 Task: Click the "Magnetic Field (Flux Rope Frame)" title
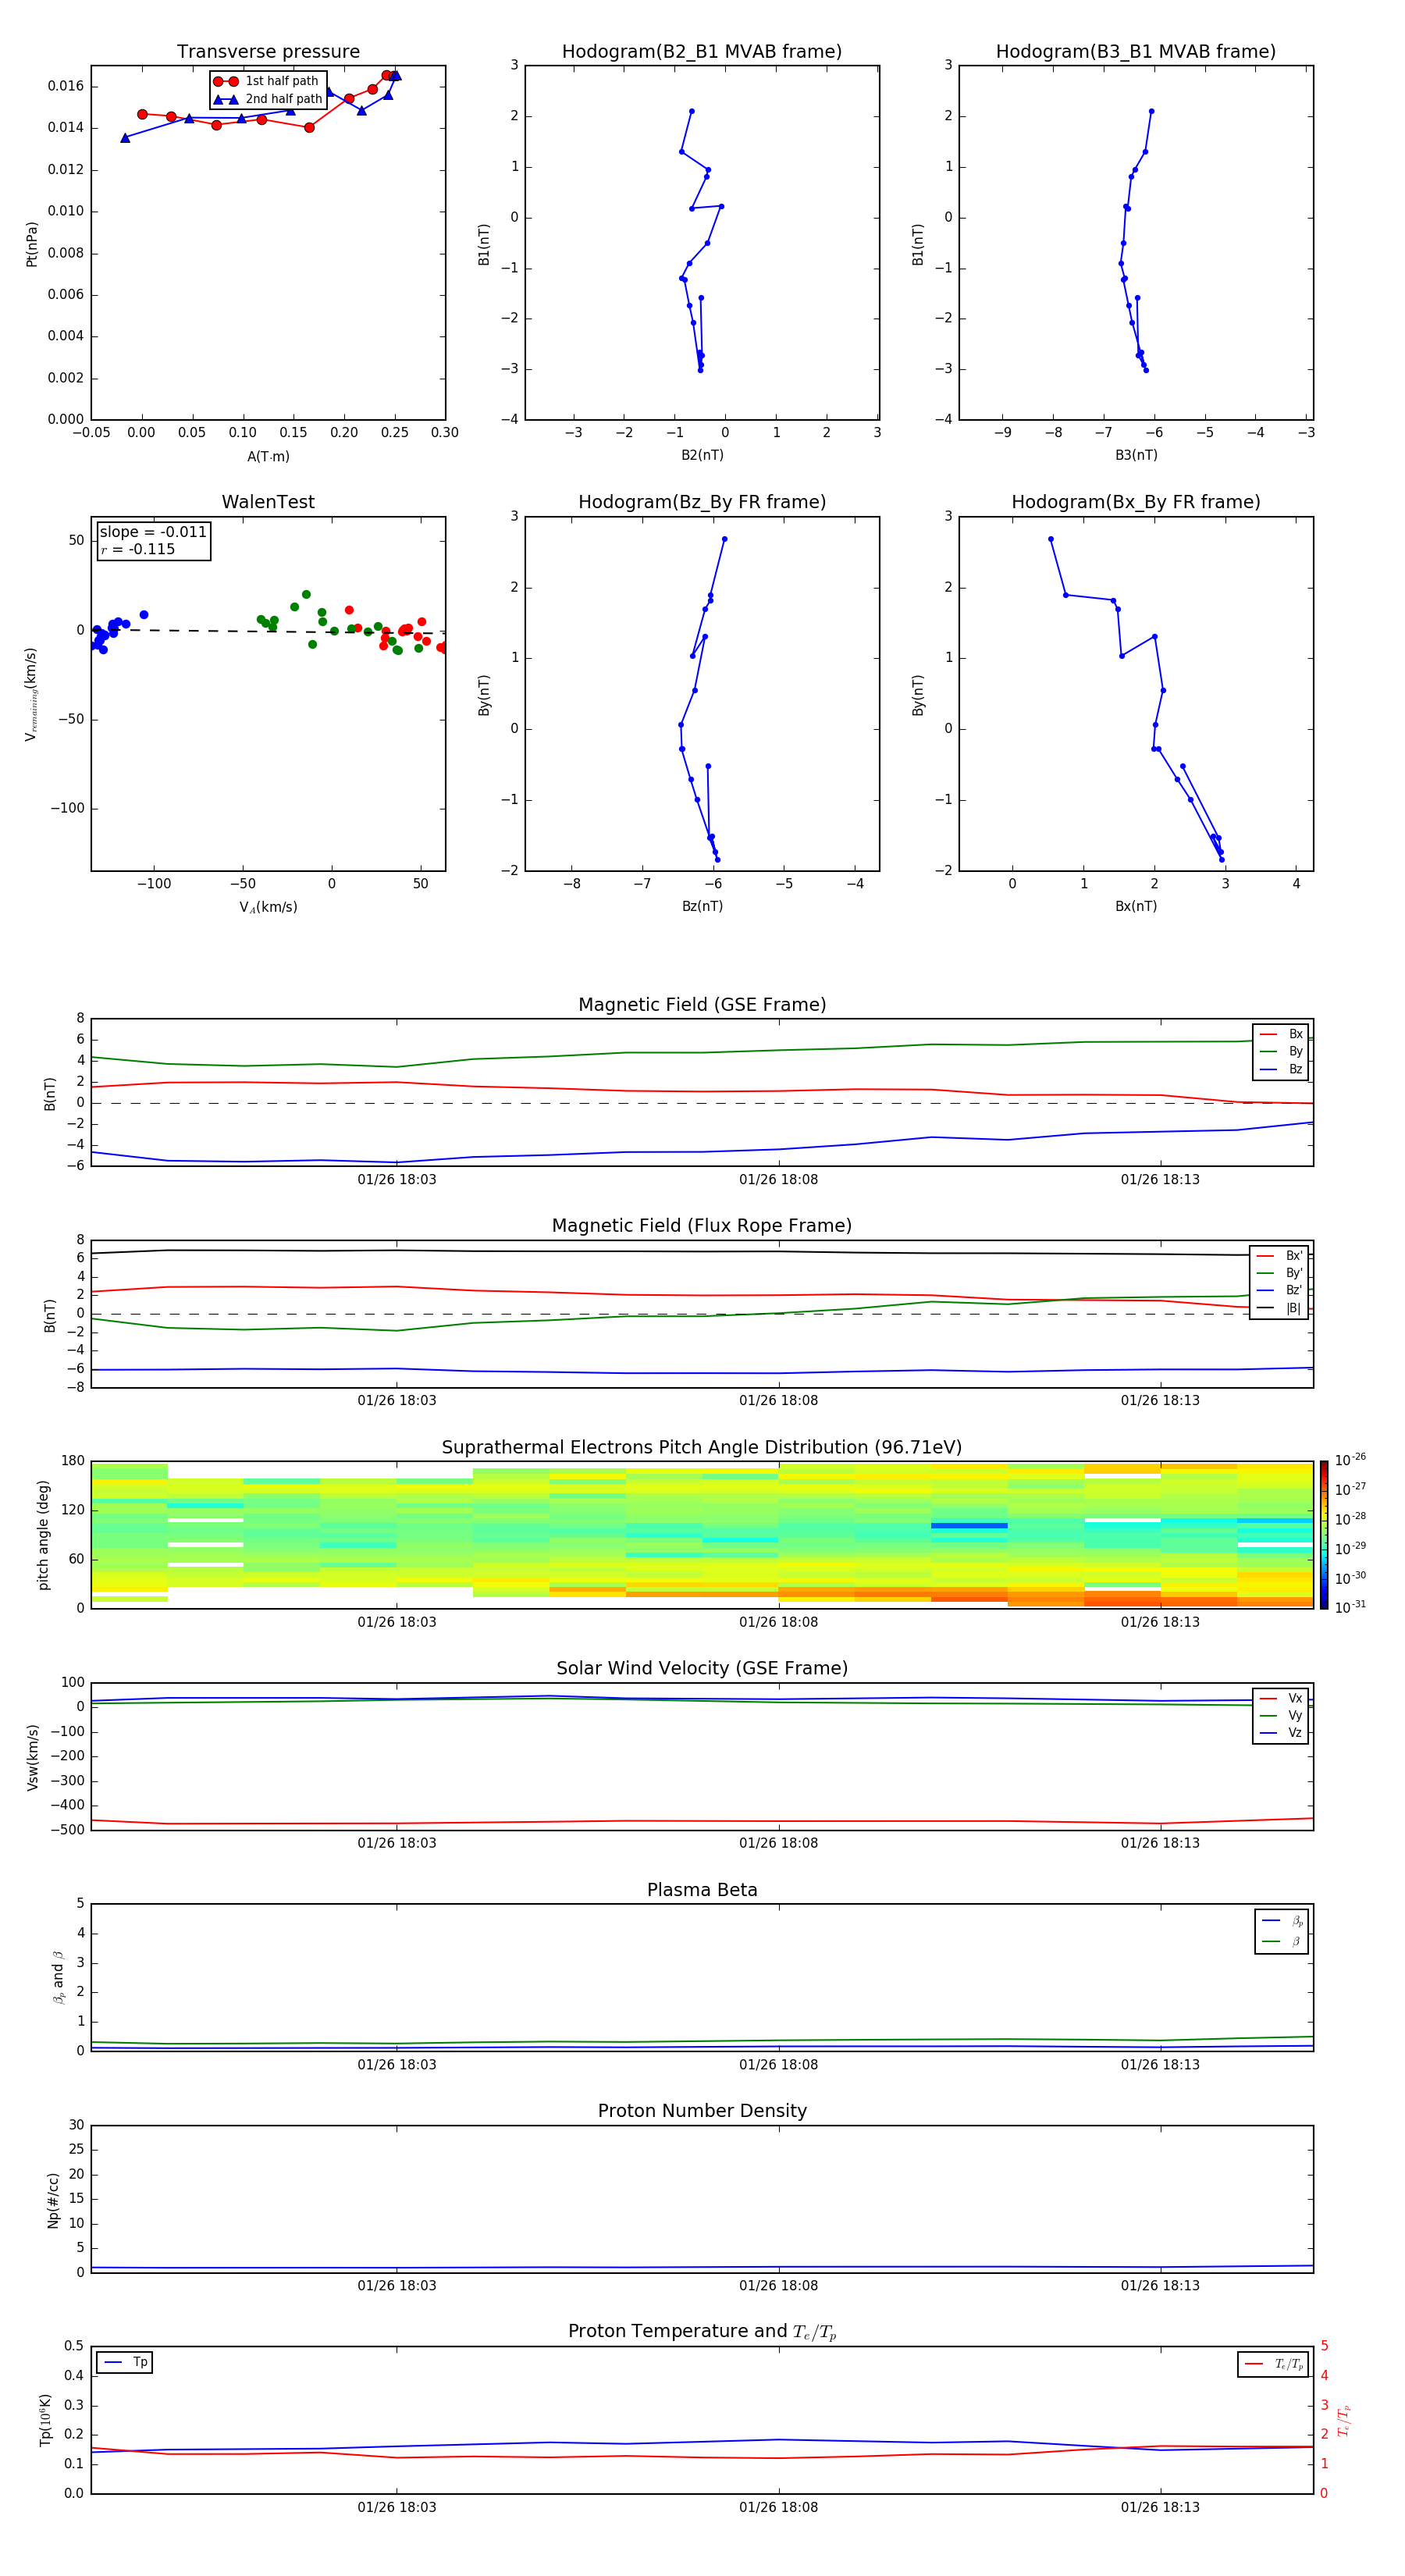[702, 1226]
